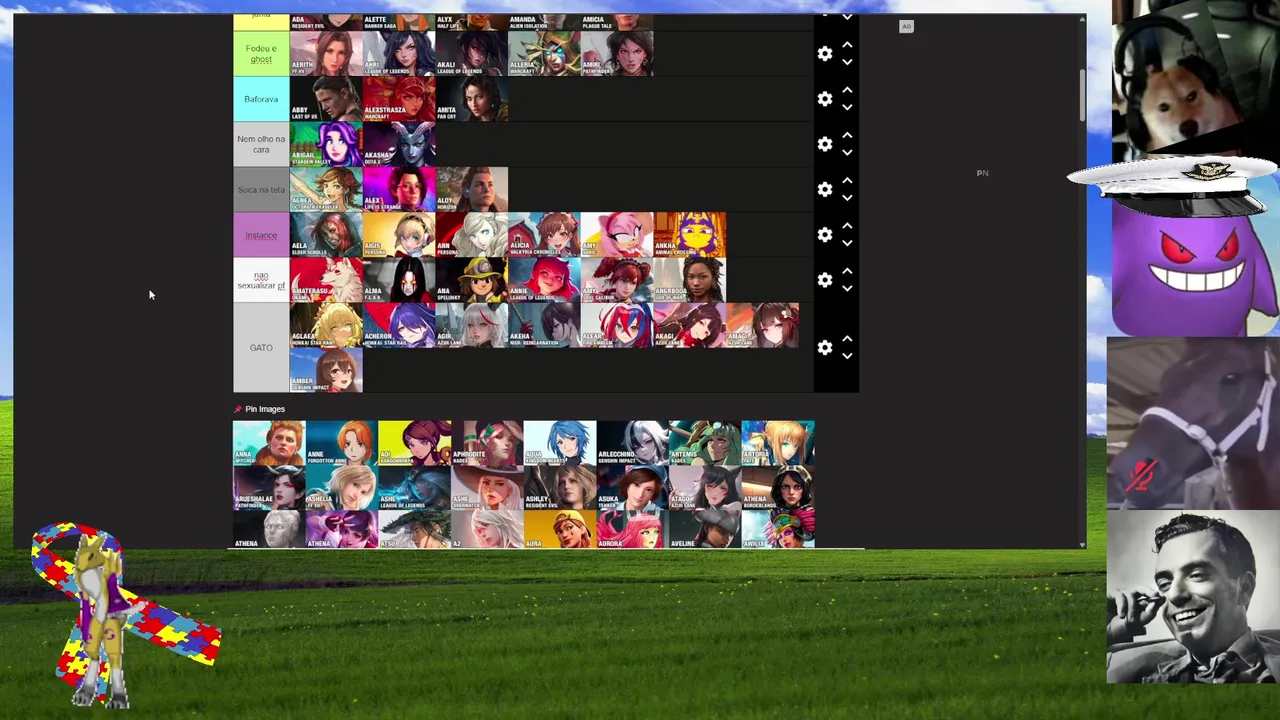Image resolution: width=1280 pixels, height=720 pixels.
Task: Select the Nem olho na cara label
Action: click(261, 144)
